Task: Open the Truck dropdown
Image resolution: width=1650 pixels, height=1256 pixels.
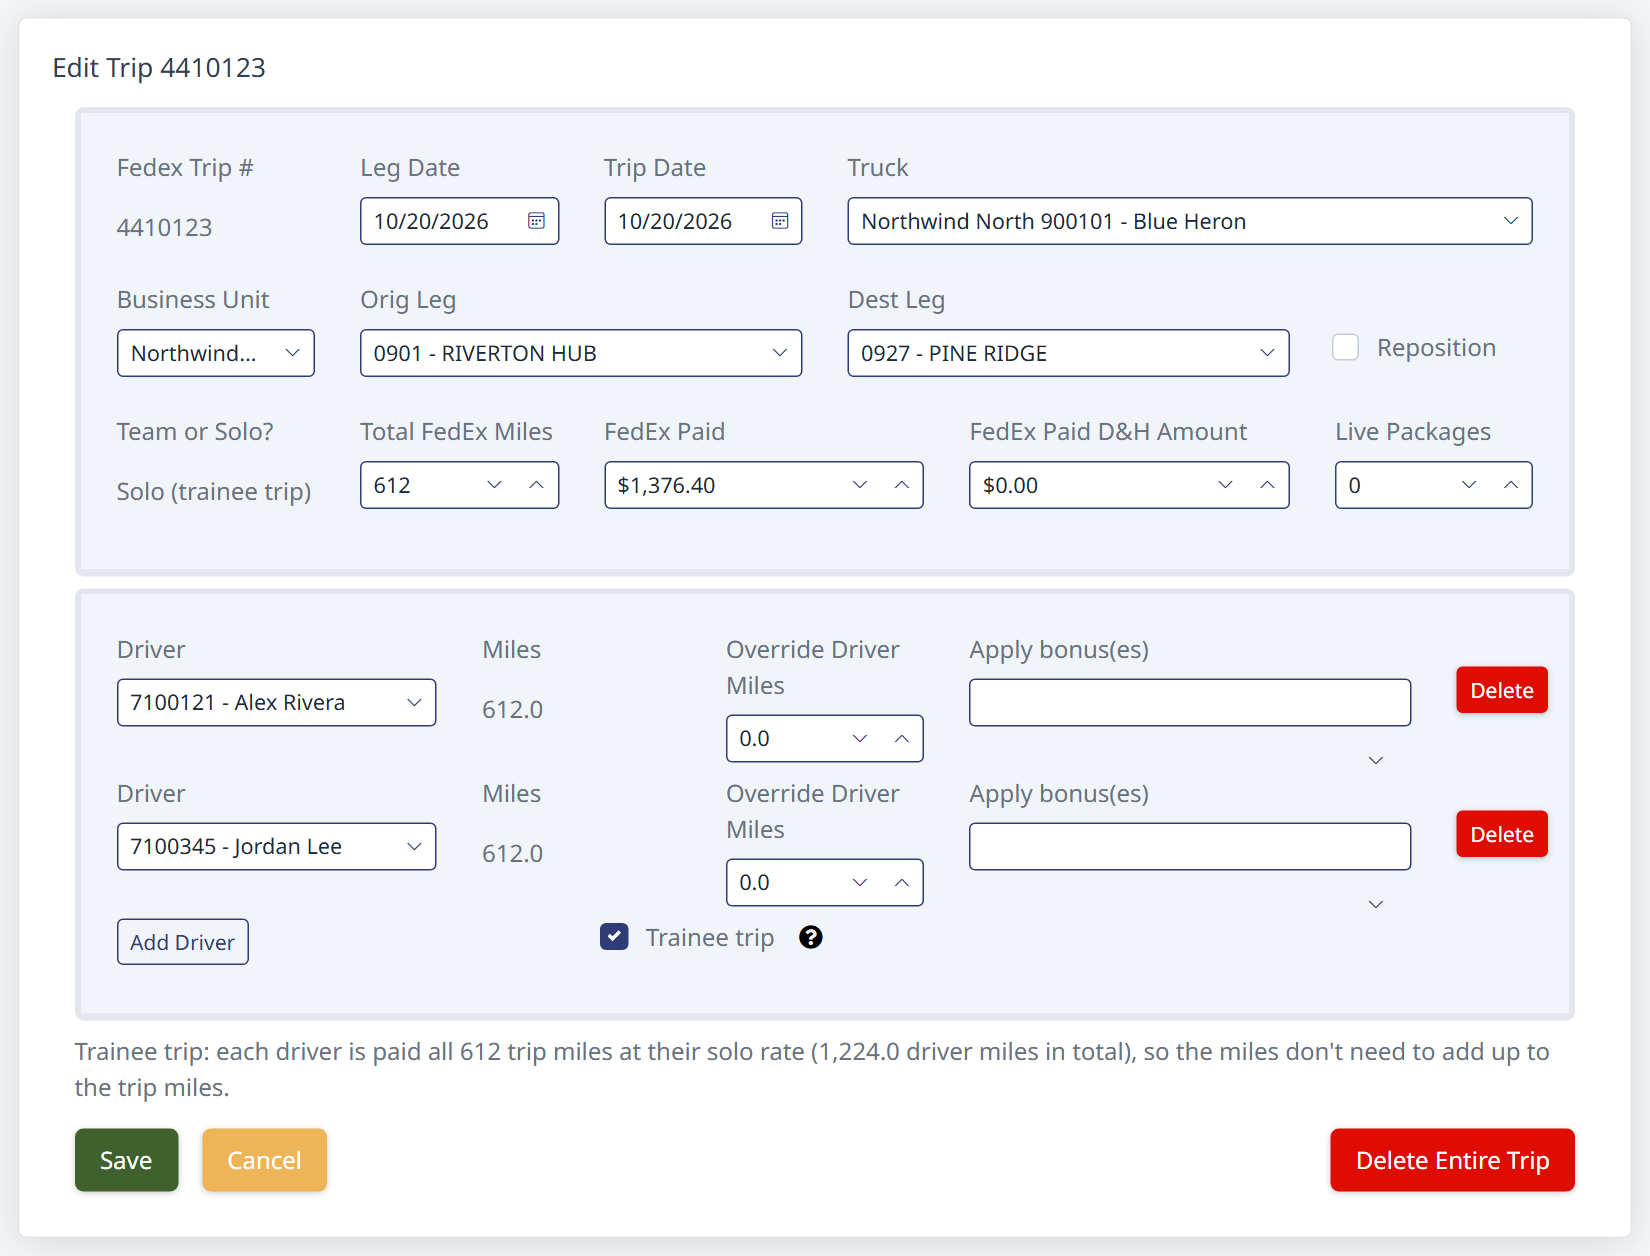Action: (x=1190, y=221)
